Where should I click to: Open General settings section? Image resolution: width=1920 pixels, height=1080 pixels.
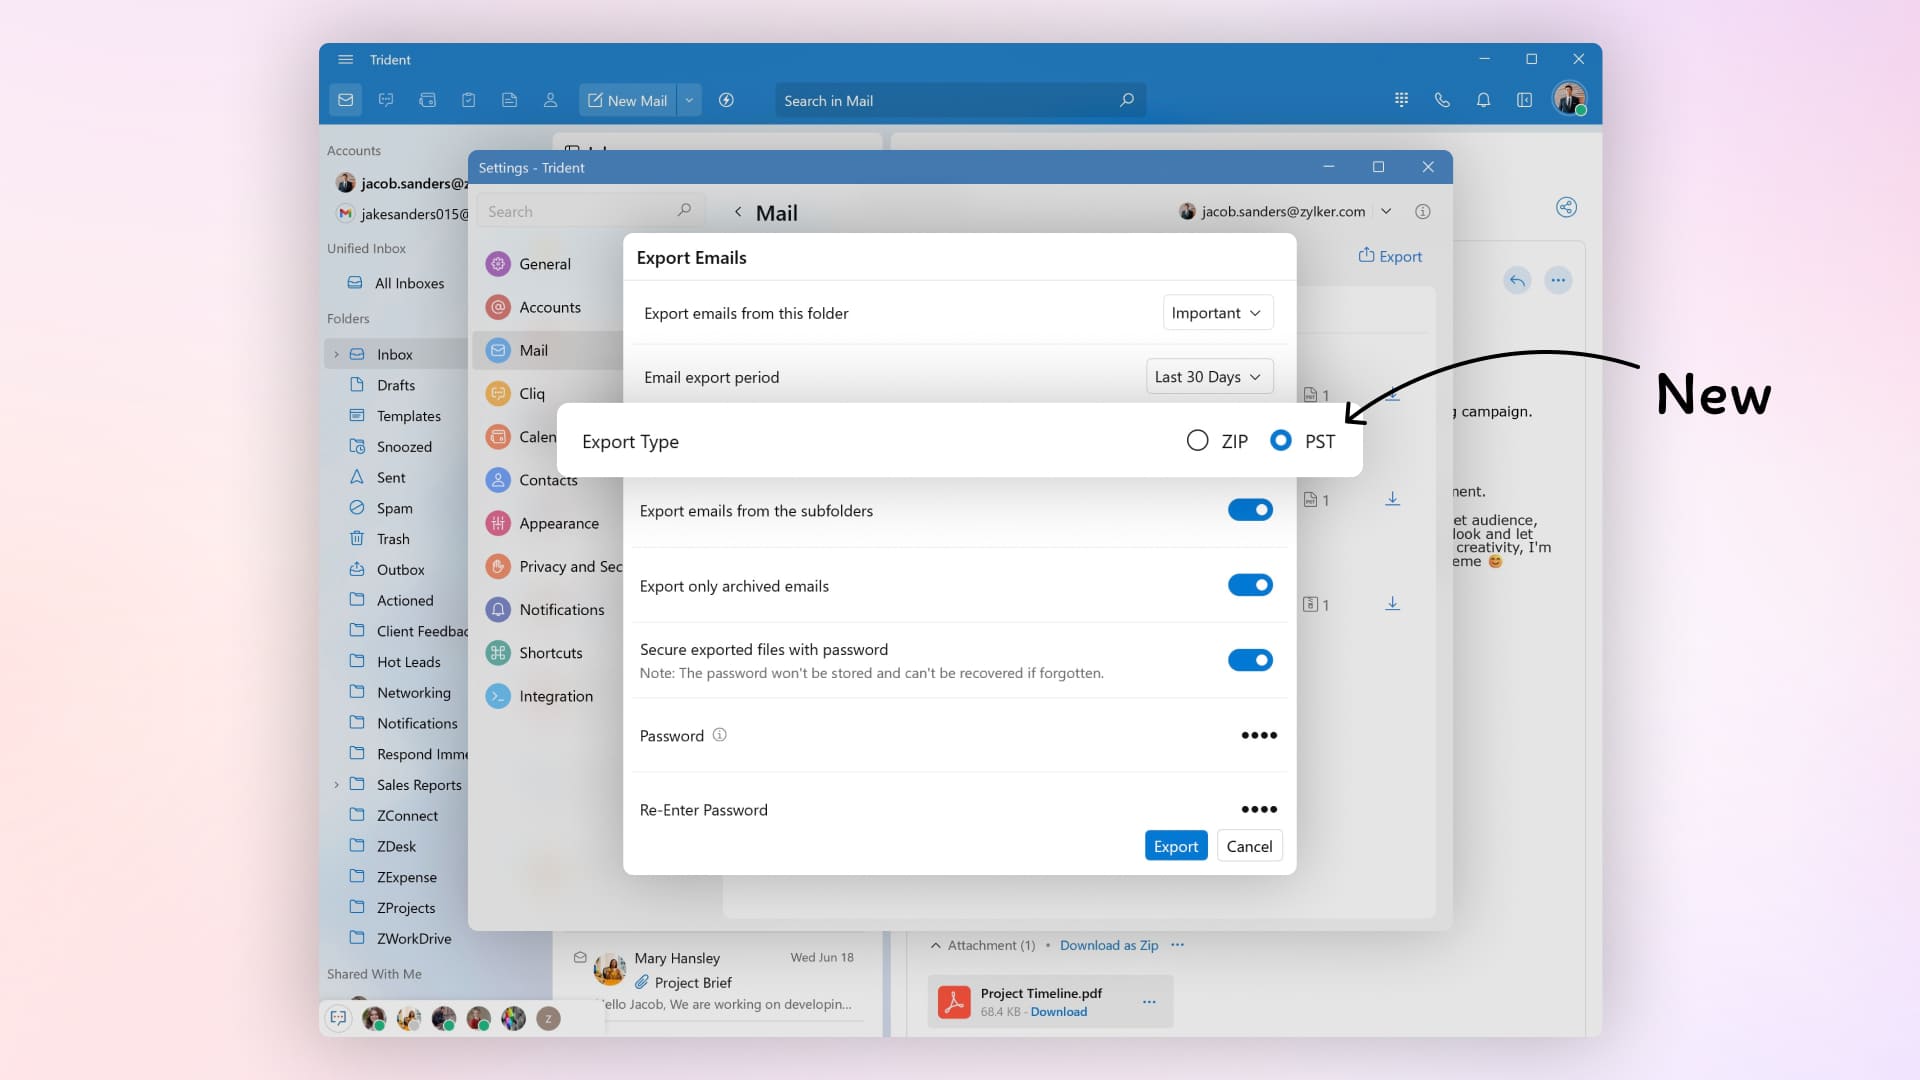click(544, 264)
